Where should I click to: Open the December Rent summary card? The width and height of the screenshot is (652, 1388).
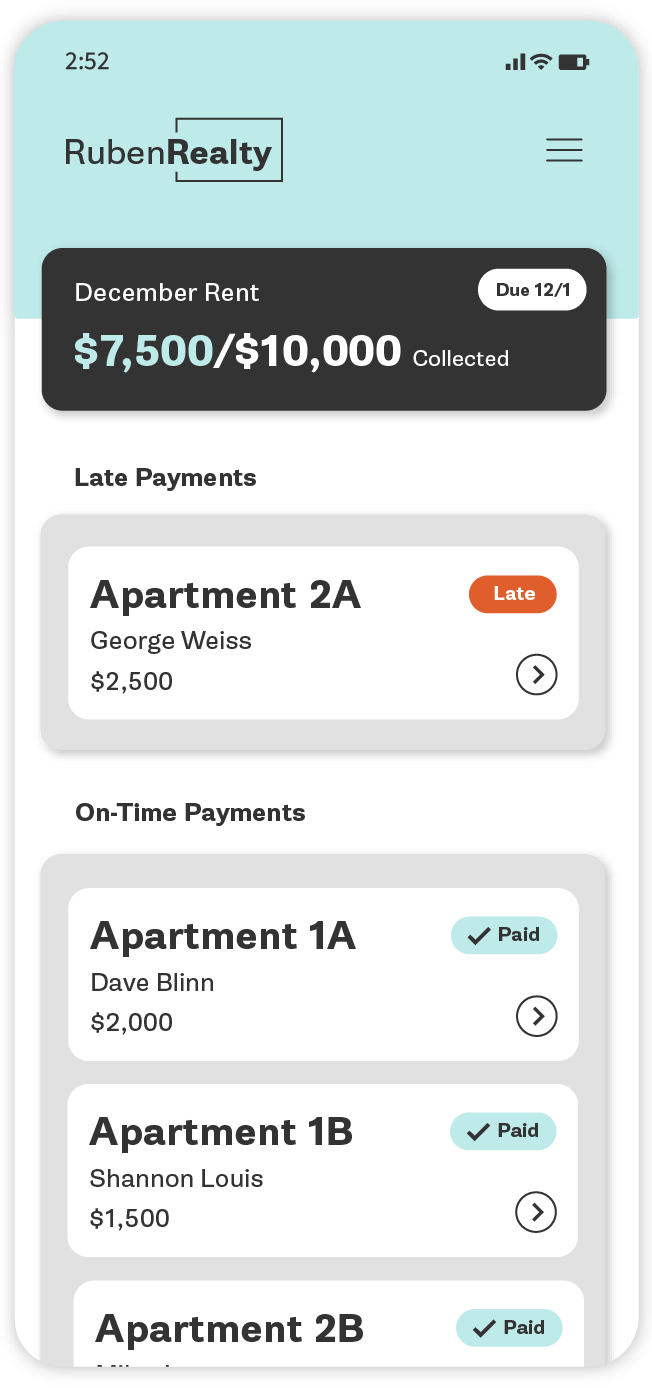click(x=324, y=329)
